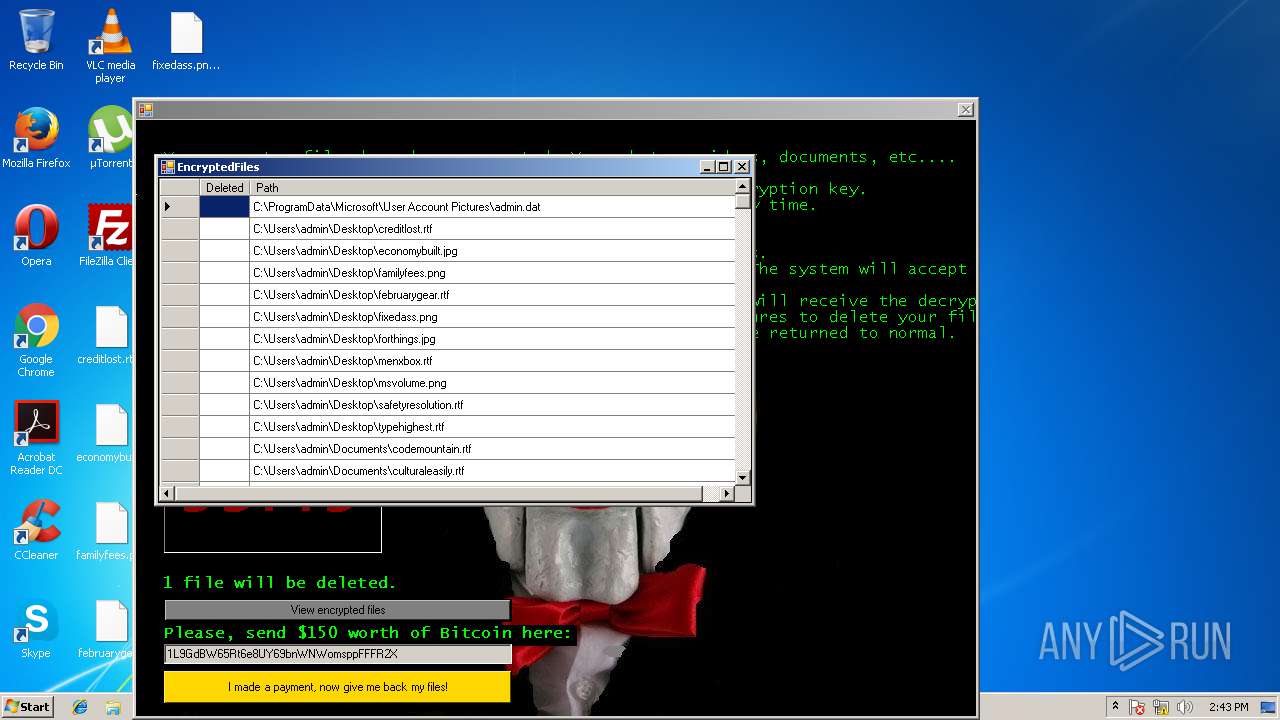The width and height of the screenshot is (1280, 720).
Task: Click the horizontal scrollbar track in the grid
Action: [x=712, y=493]
